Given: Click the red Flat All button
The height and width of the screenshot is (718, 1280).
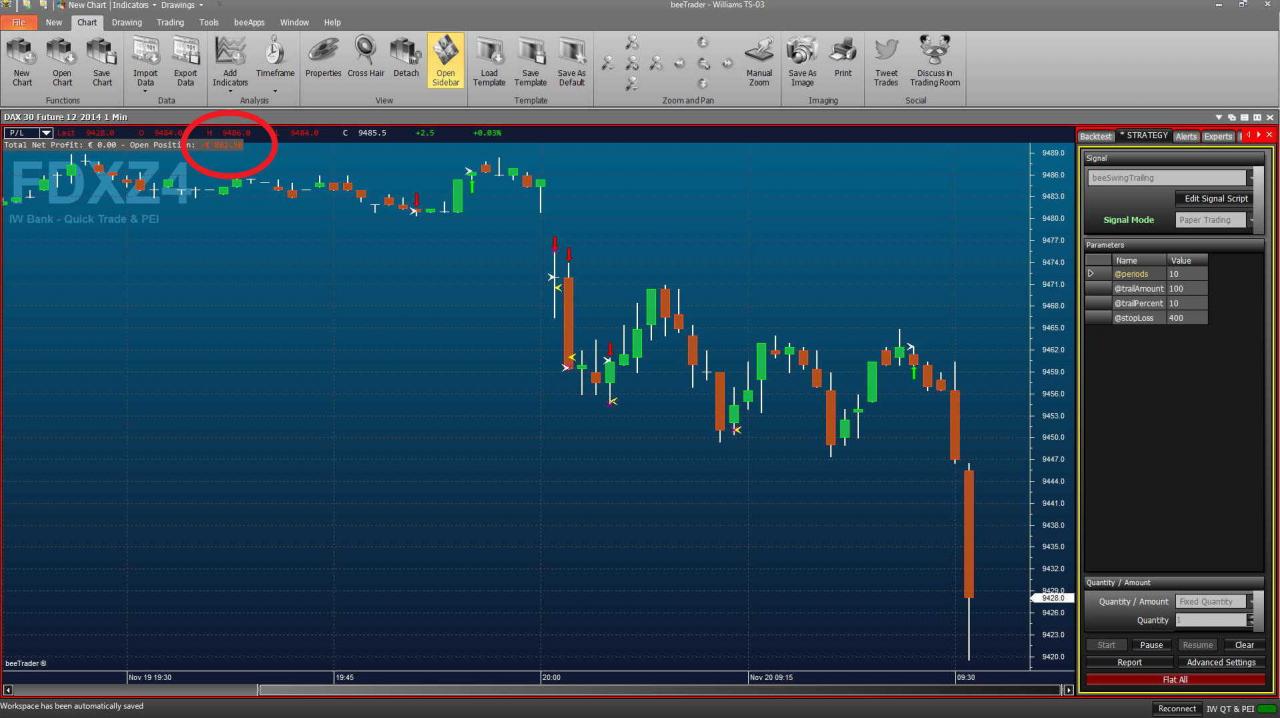Looking at the screenshot, I should pos(1175,680).
